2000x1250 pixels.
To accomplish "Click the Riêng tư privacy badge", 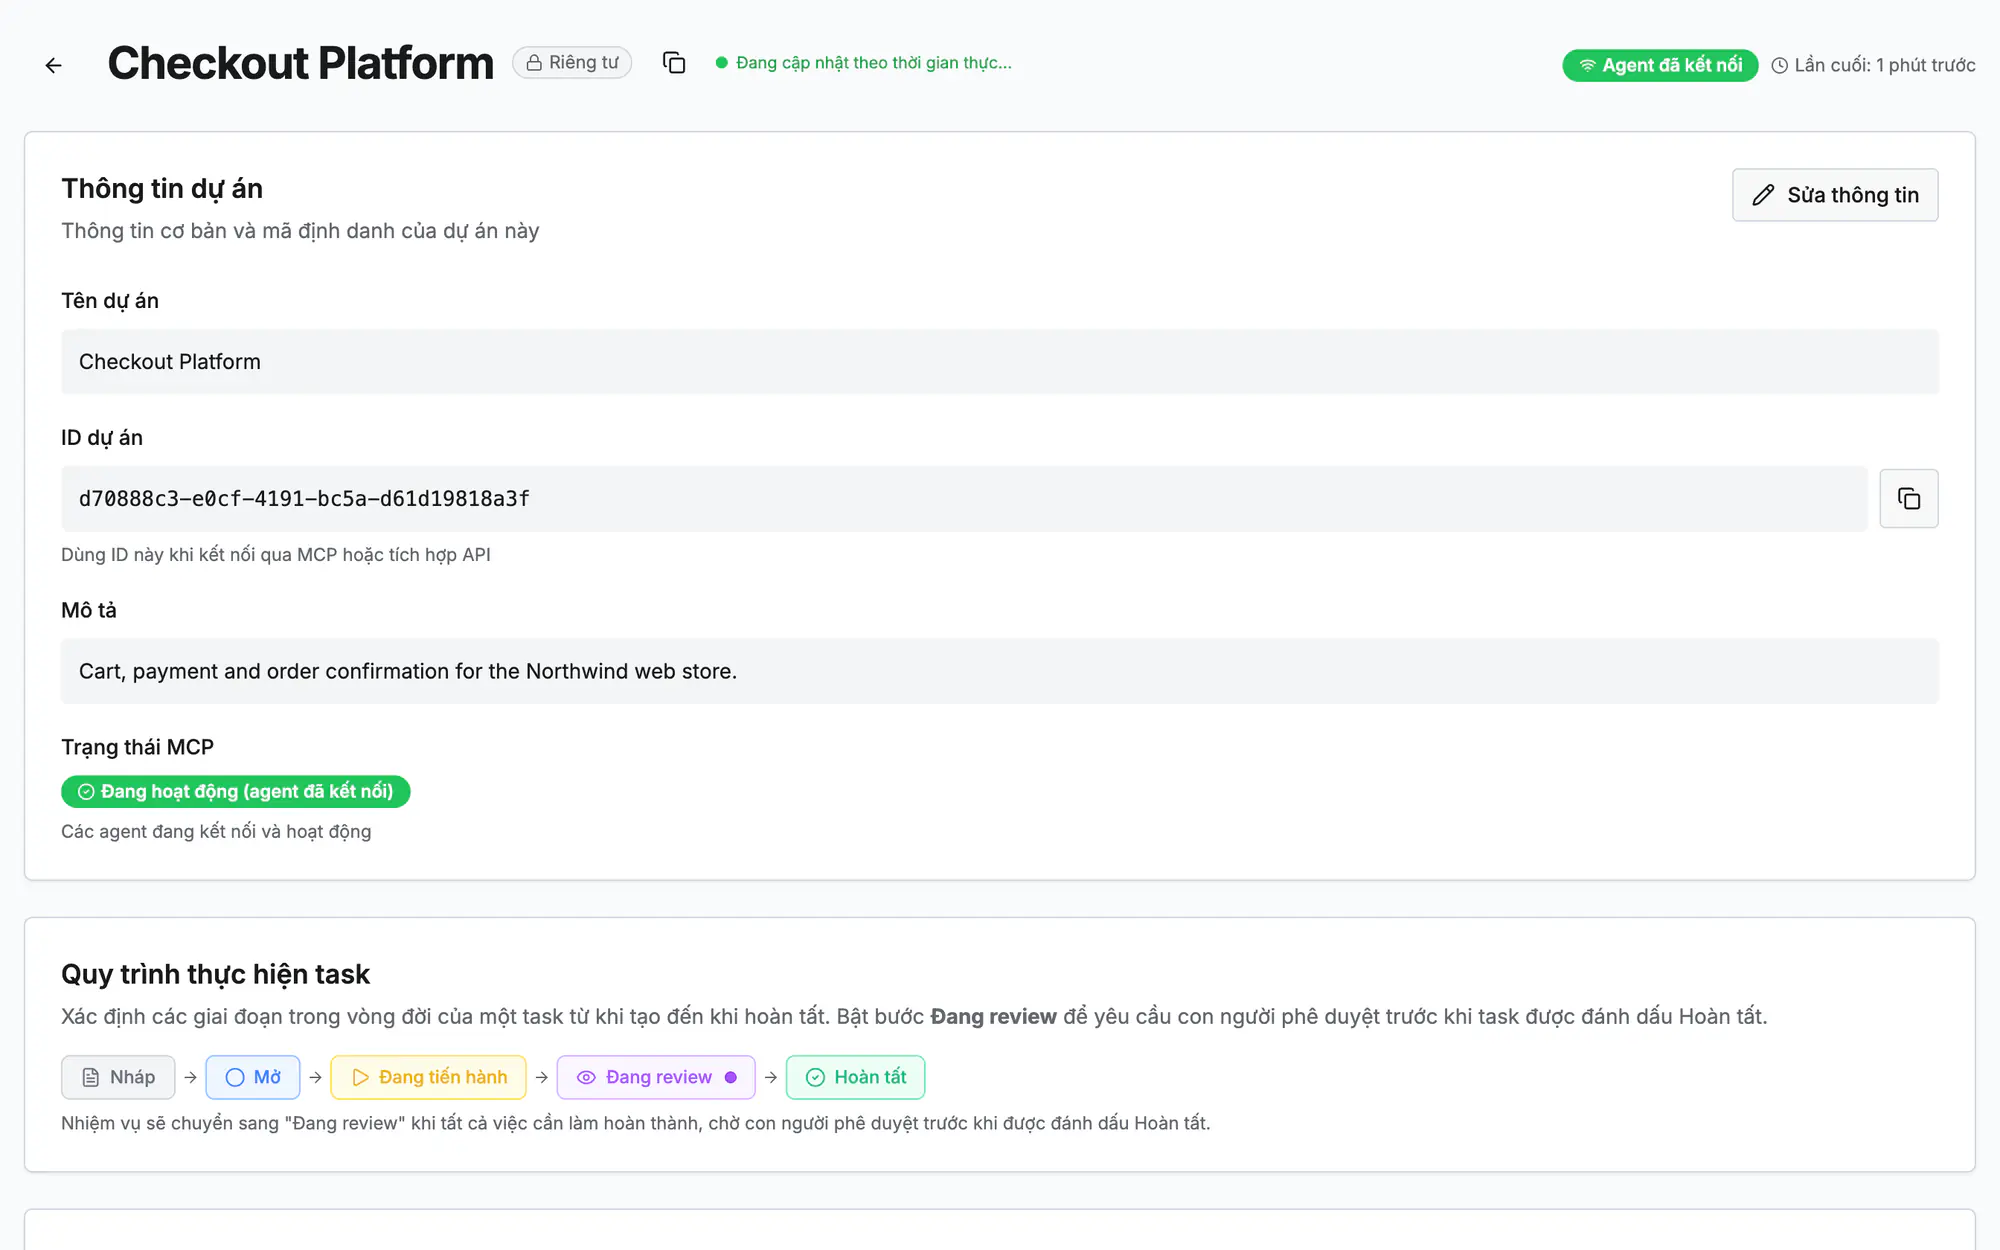I will tap(572, 62).
